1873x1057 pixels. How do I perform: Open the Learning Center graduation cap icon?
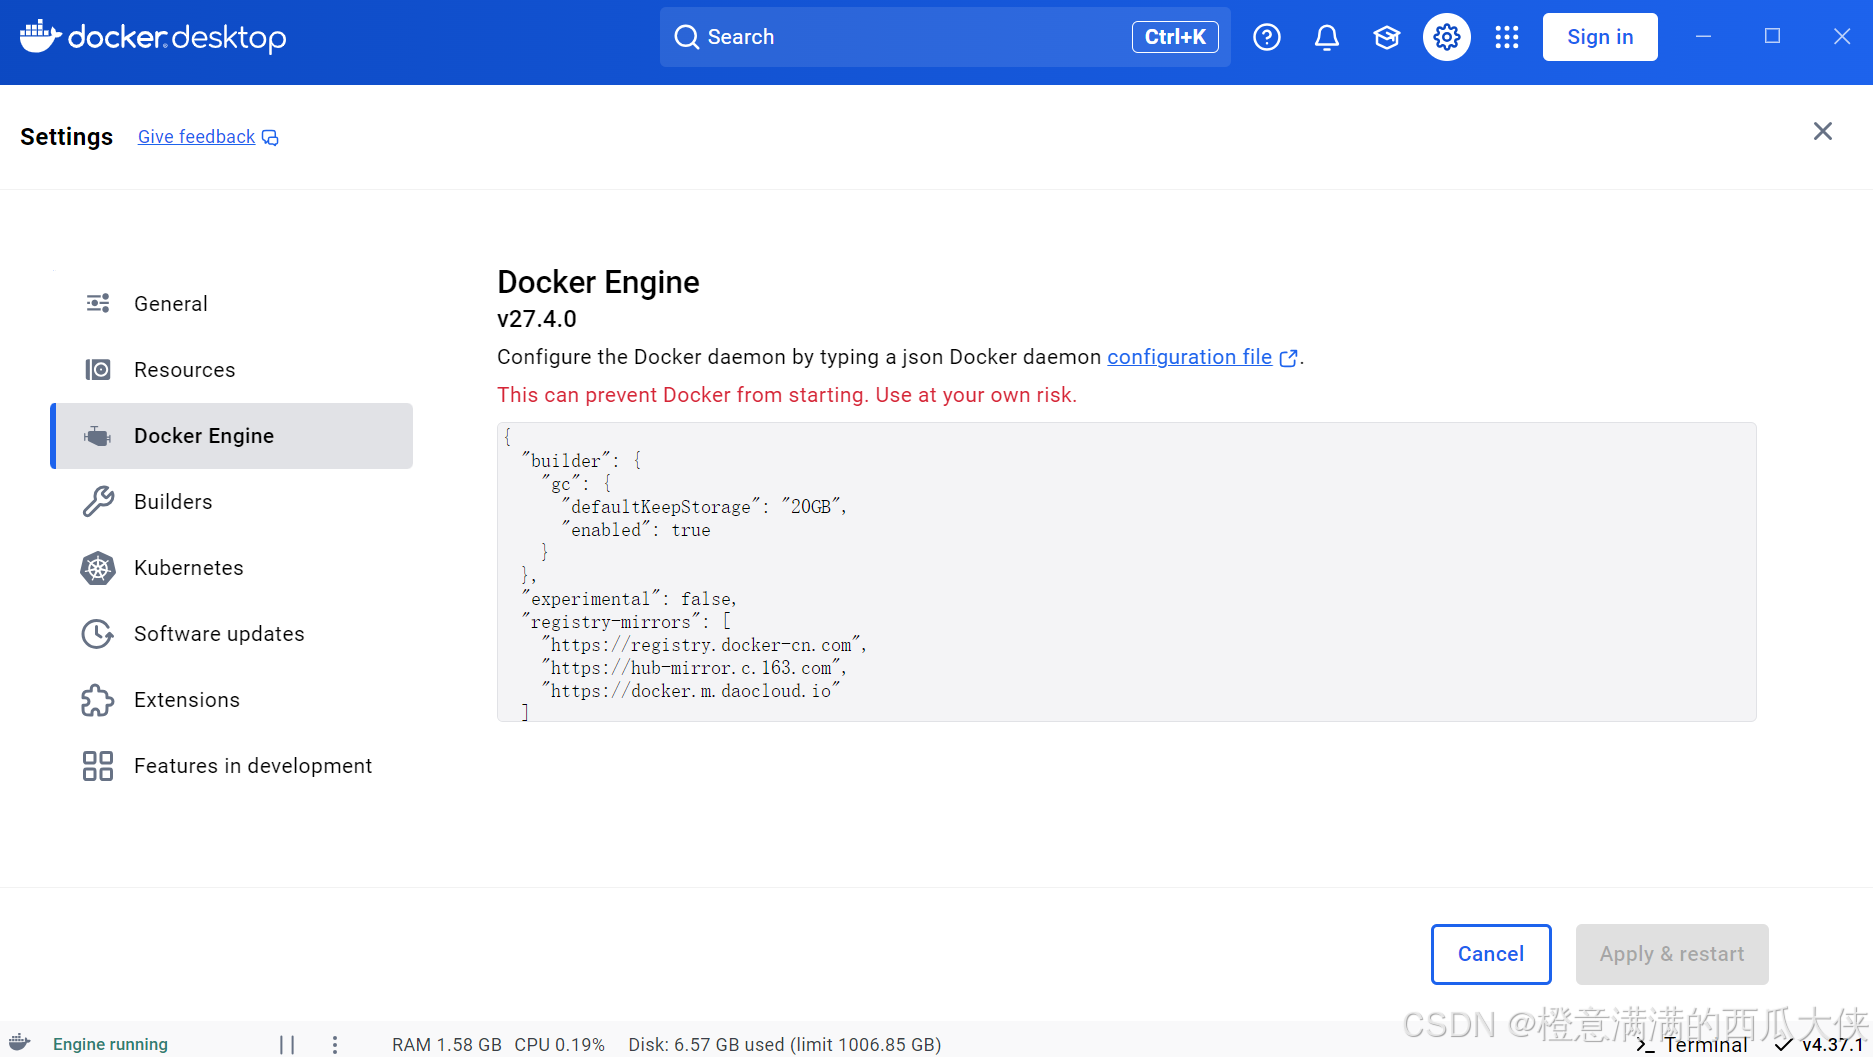(x=1386, y=36)
